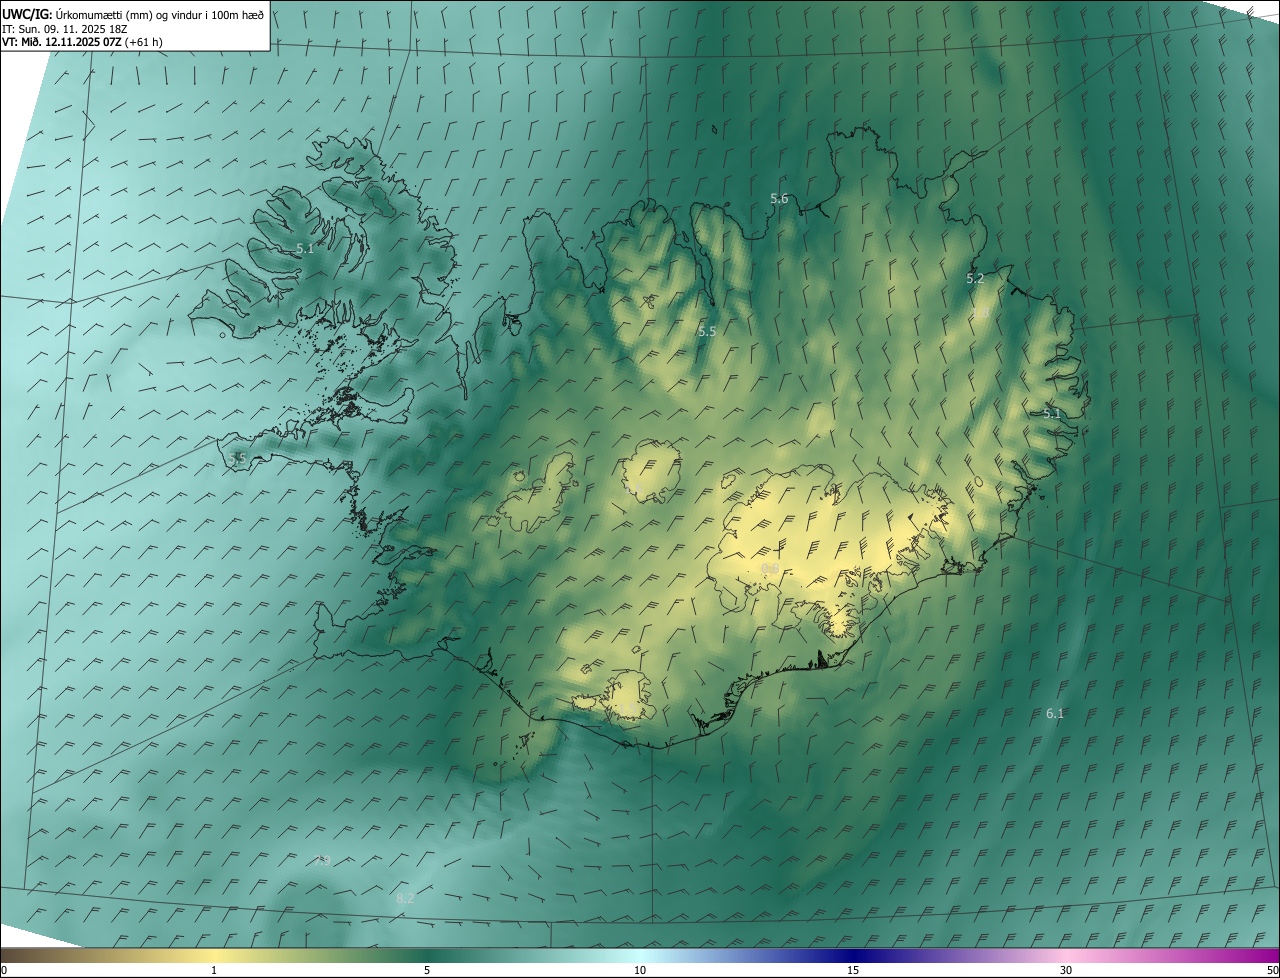
Task: Click the color scale tick label 1
Action: coord(214,970)
